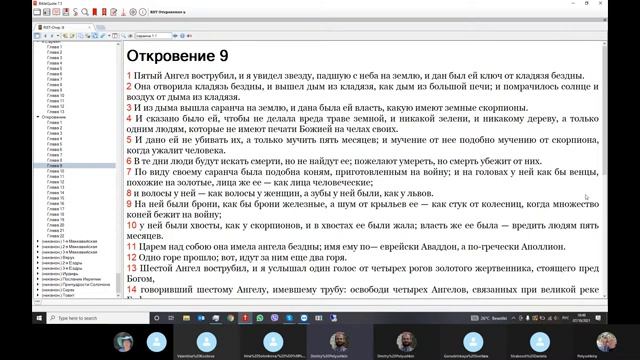Close the RST-Откр. 9 tab
Screen dimensions: 640x360
point(89,27)
